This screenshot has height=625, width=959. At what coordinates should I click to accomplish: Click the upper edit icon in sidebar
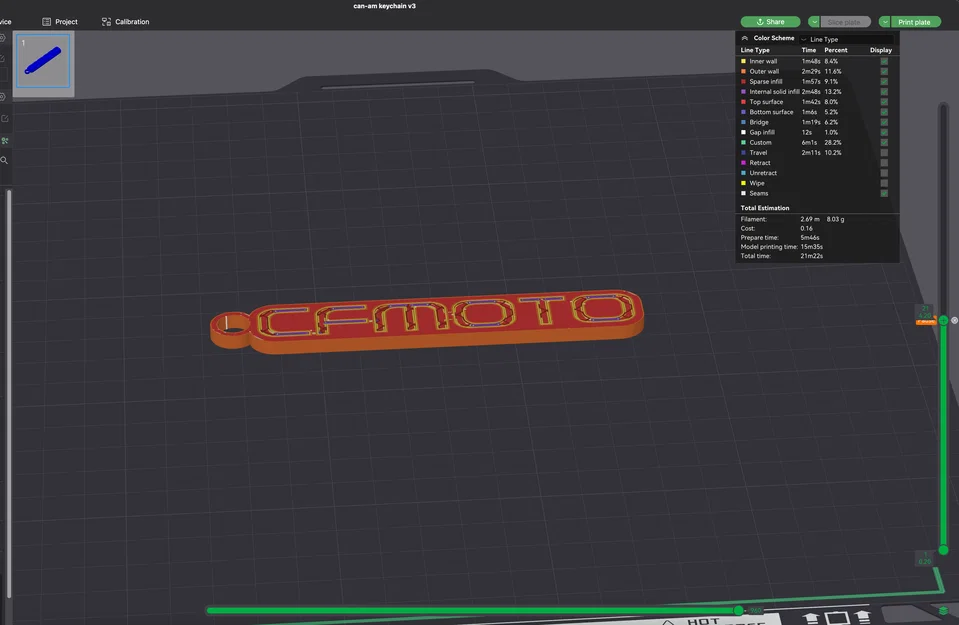tap(3, 59)
